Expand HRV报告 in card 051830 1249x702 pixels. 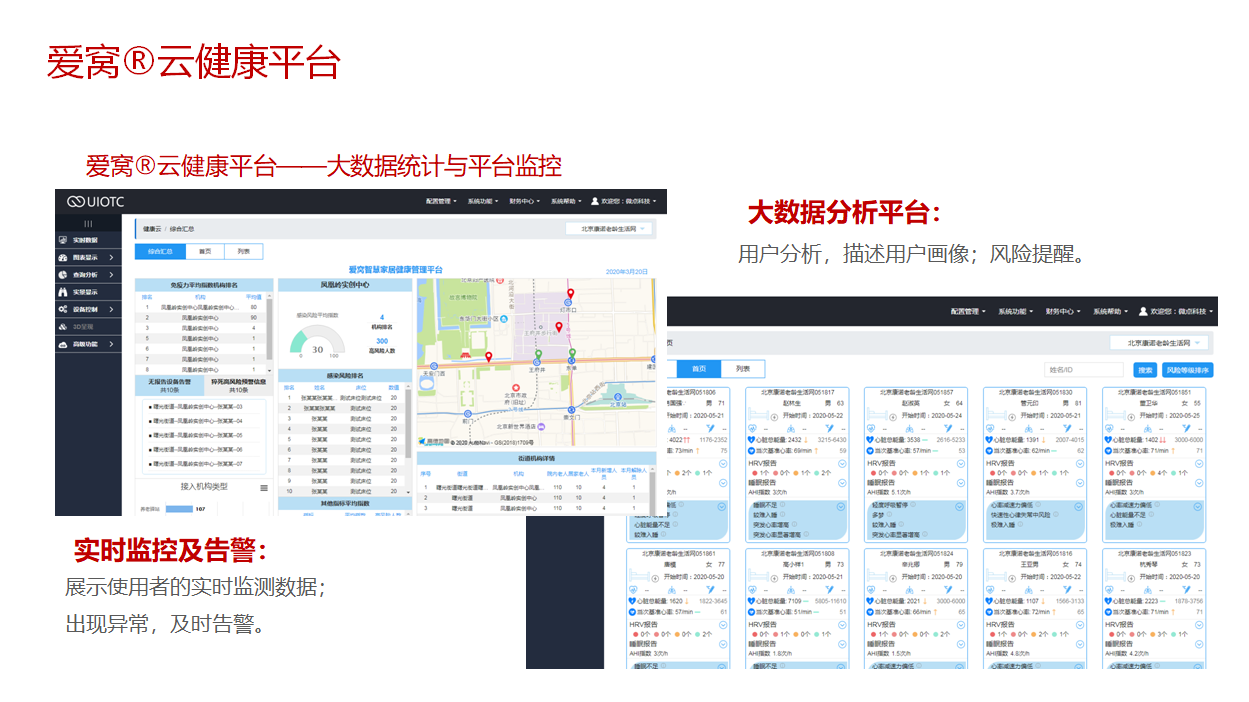click(x=1080, y=464)
